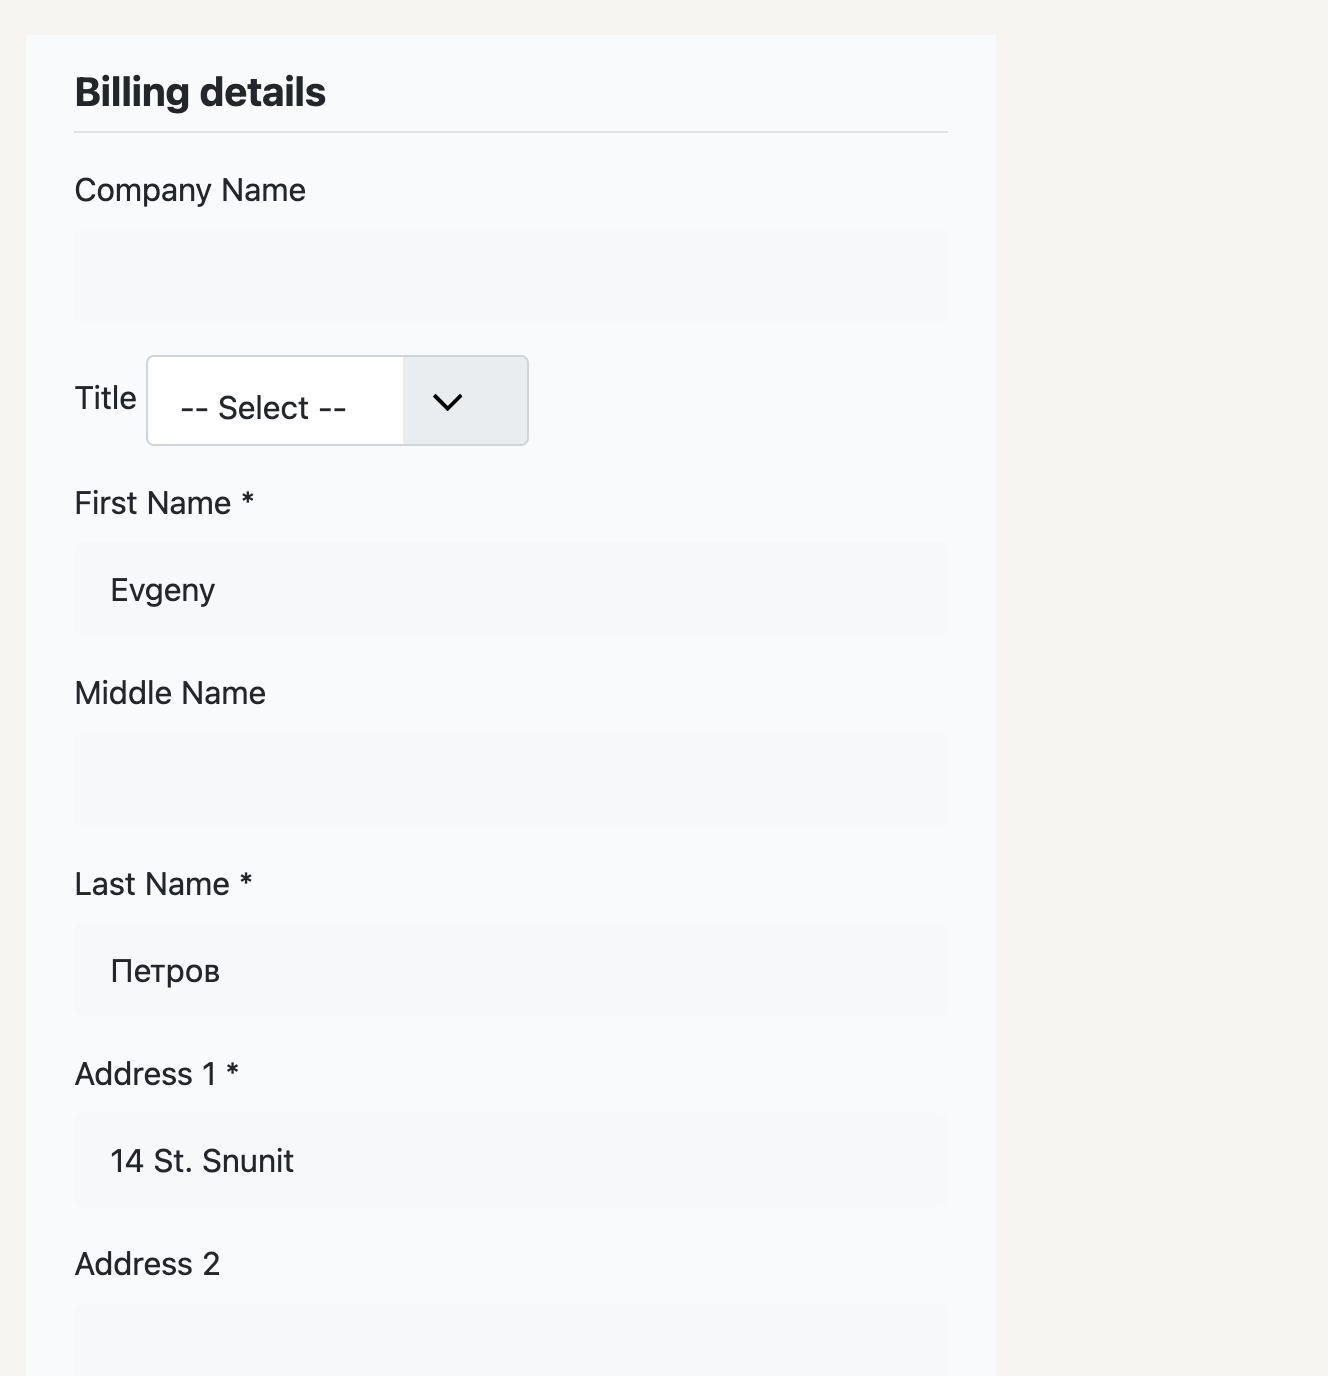Viewport: 1328px width, 1376px height.
Task: Click the 'Address 1' label text
Action: (x=146, y=1074)
